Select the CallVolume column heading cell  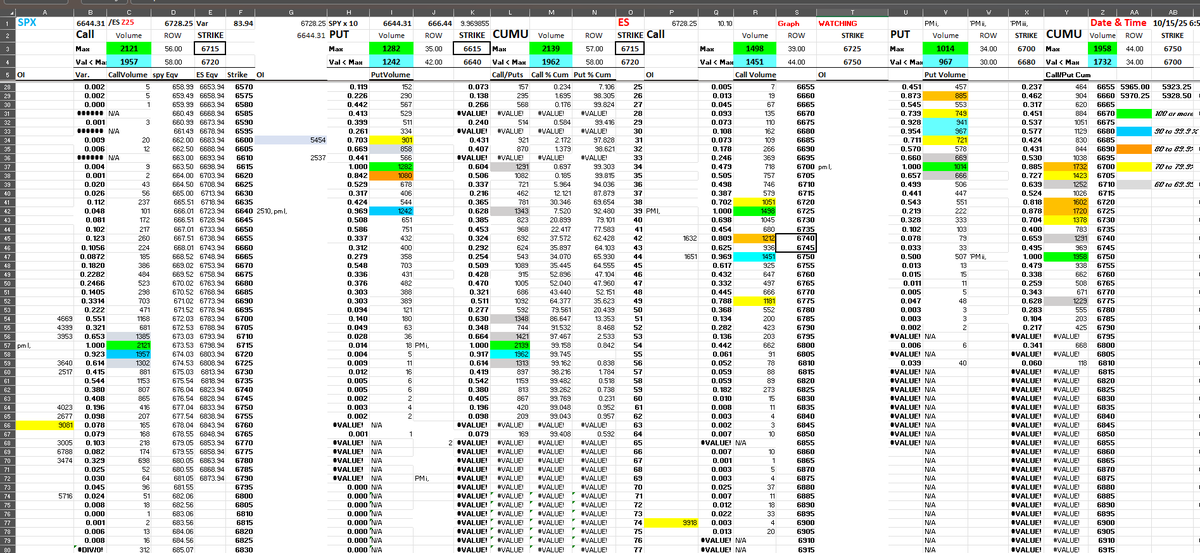point(127,74)
